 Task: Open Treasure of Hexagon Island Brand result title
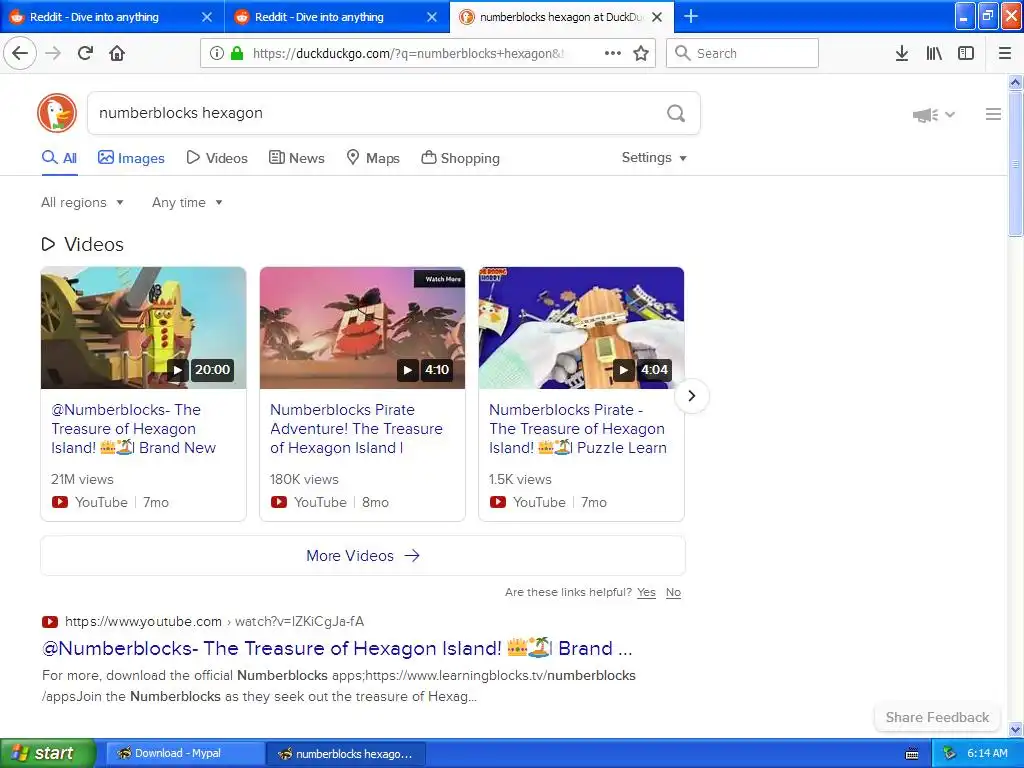pyautogui.click(x=337, y=648)
